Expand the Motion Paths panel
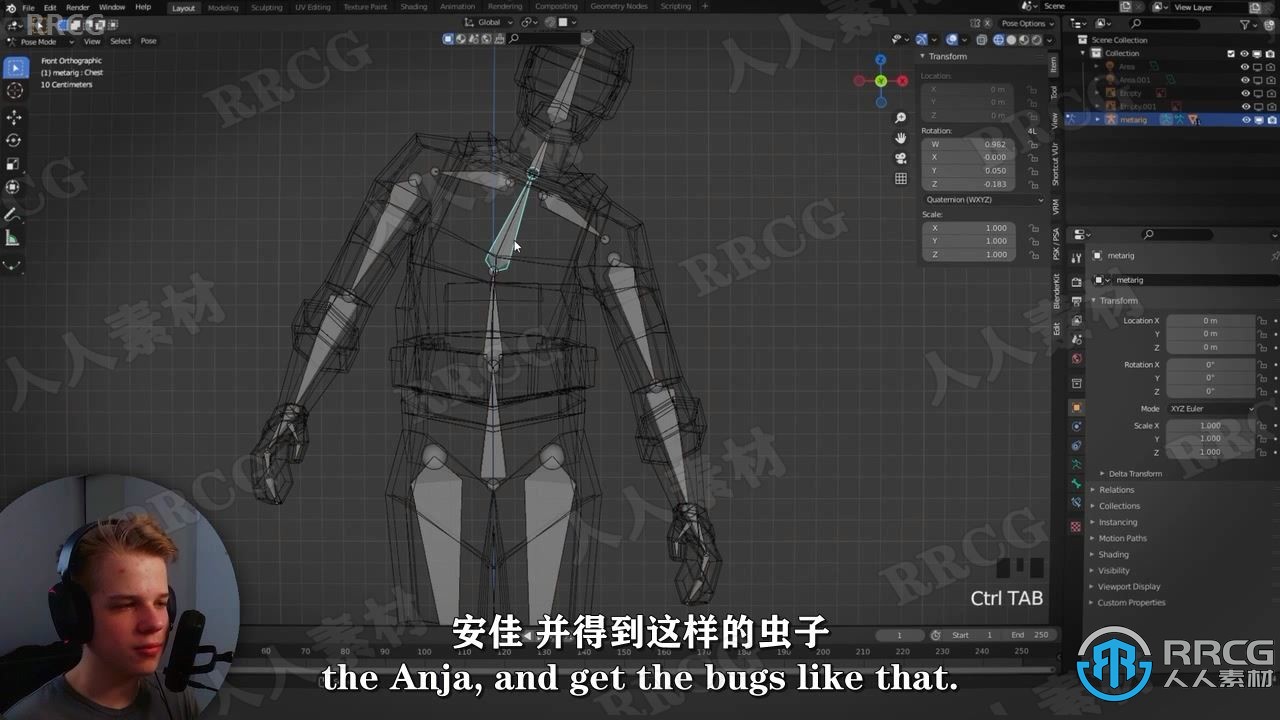1280x720 pixels. pos(1122,538)
